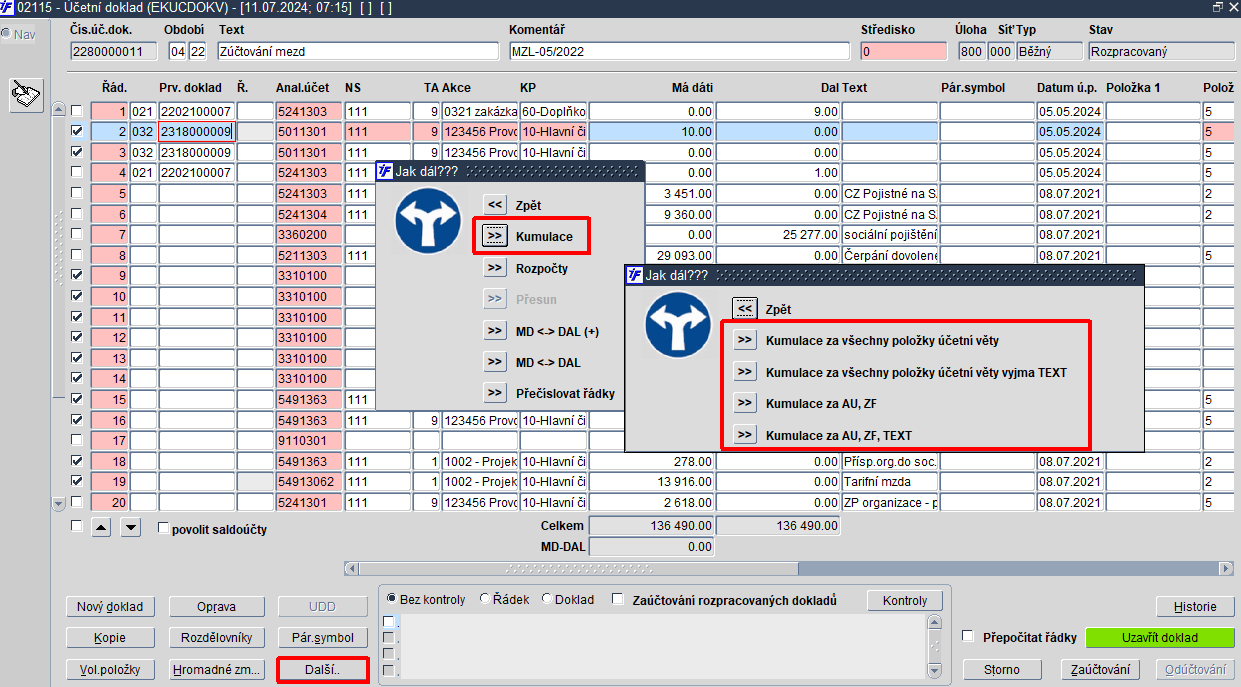Viewport: 1241px width, 687px height.
Task: Click the << Zpět arrow in first dialog
Action: coord(494,205)
